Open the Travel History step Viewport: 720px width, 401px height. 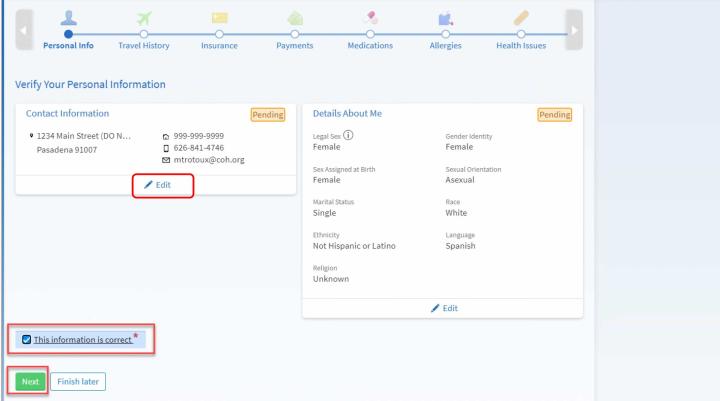tap(144, 45)
